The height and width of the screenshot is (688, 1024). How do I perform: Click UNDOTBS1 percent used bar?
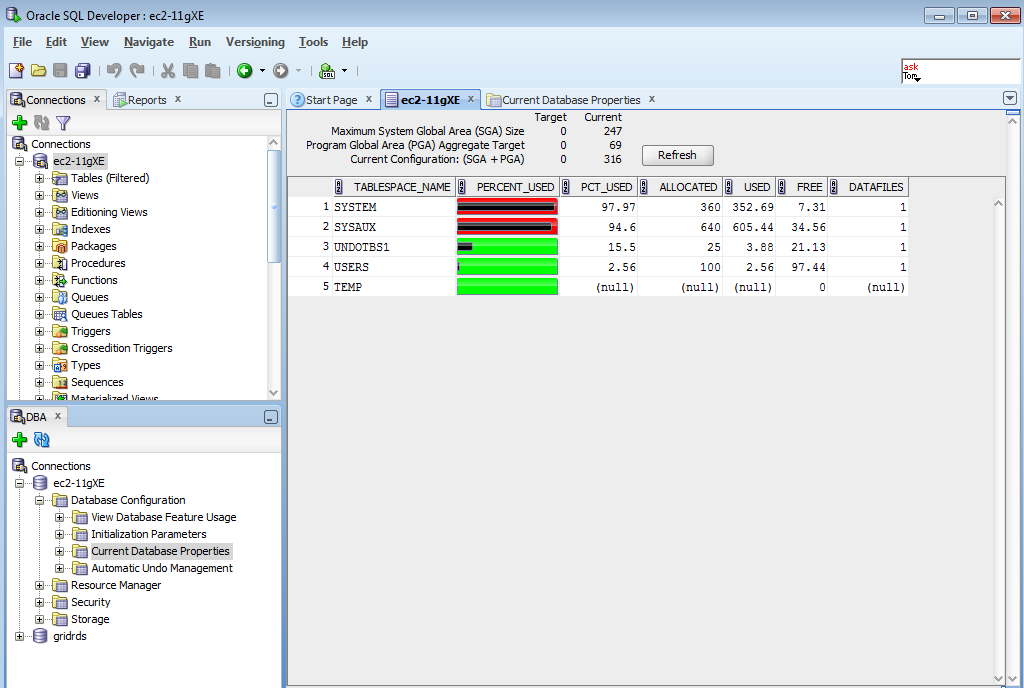[x=507, y=247]
